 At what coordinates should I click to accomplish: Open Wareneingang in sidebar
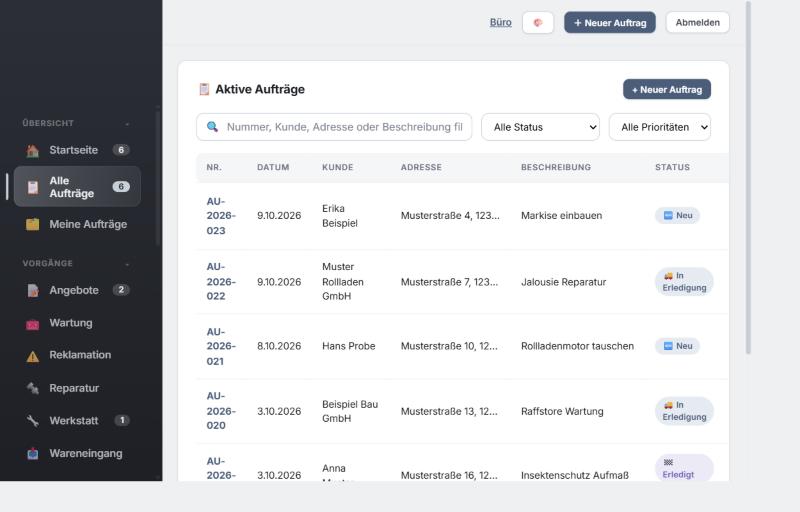(x=78, y=454)
